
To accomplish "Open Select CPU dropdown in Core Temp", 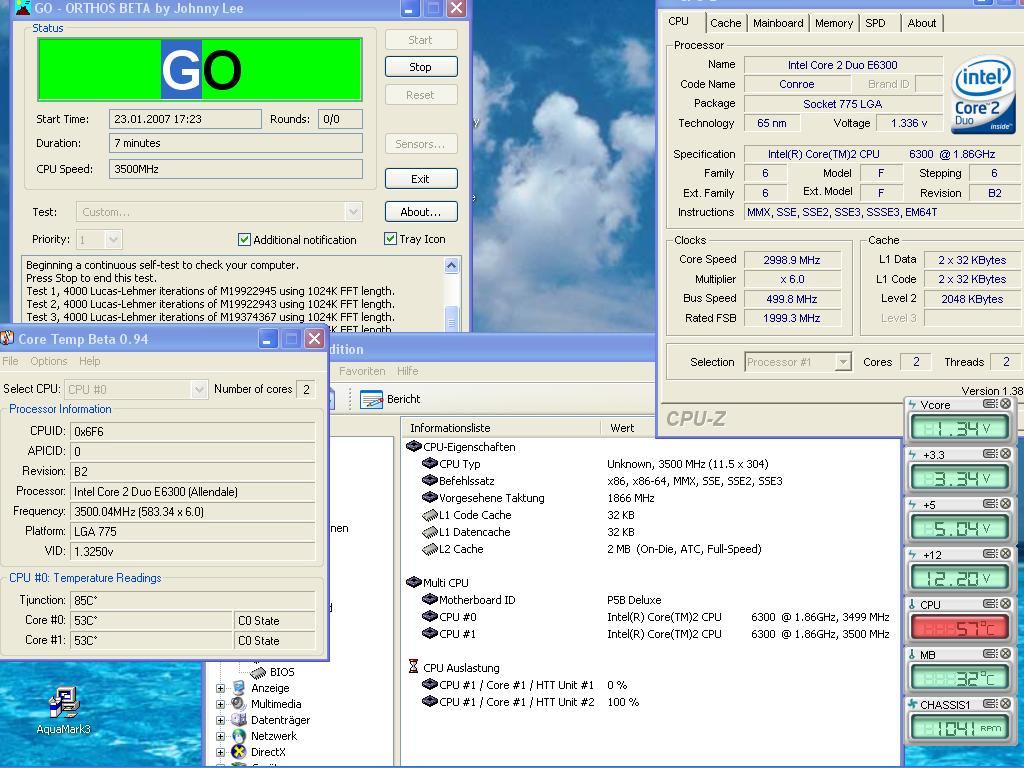I will pos(199,389).
